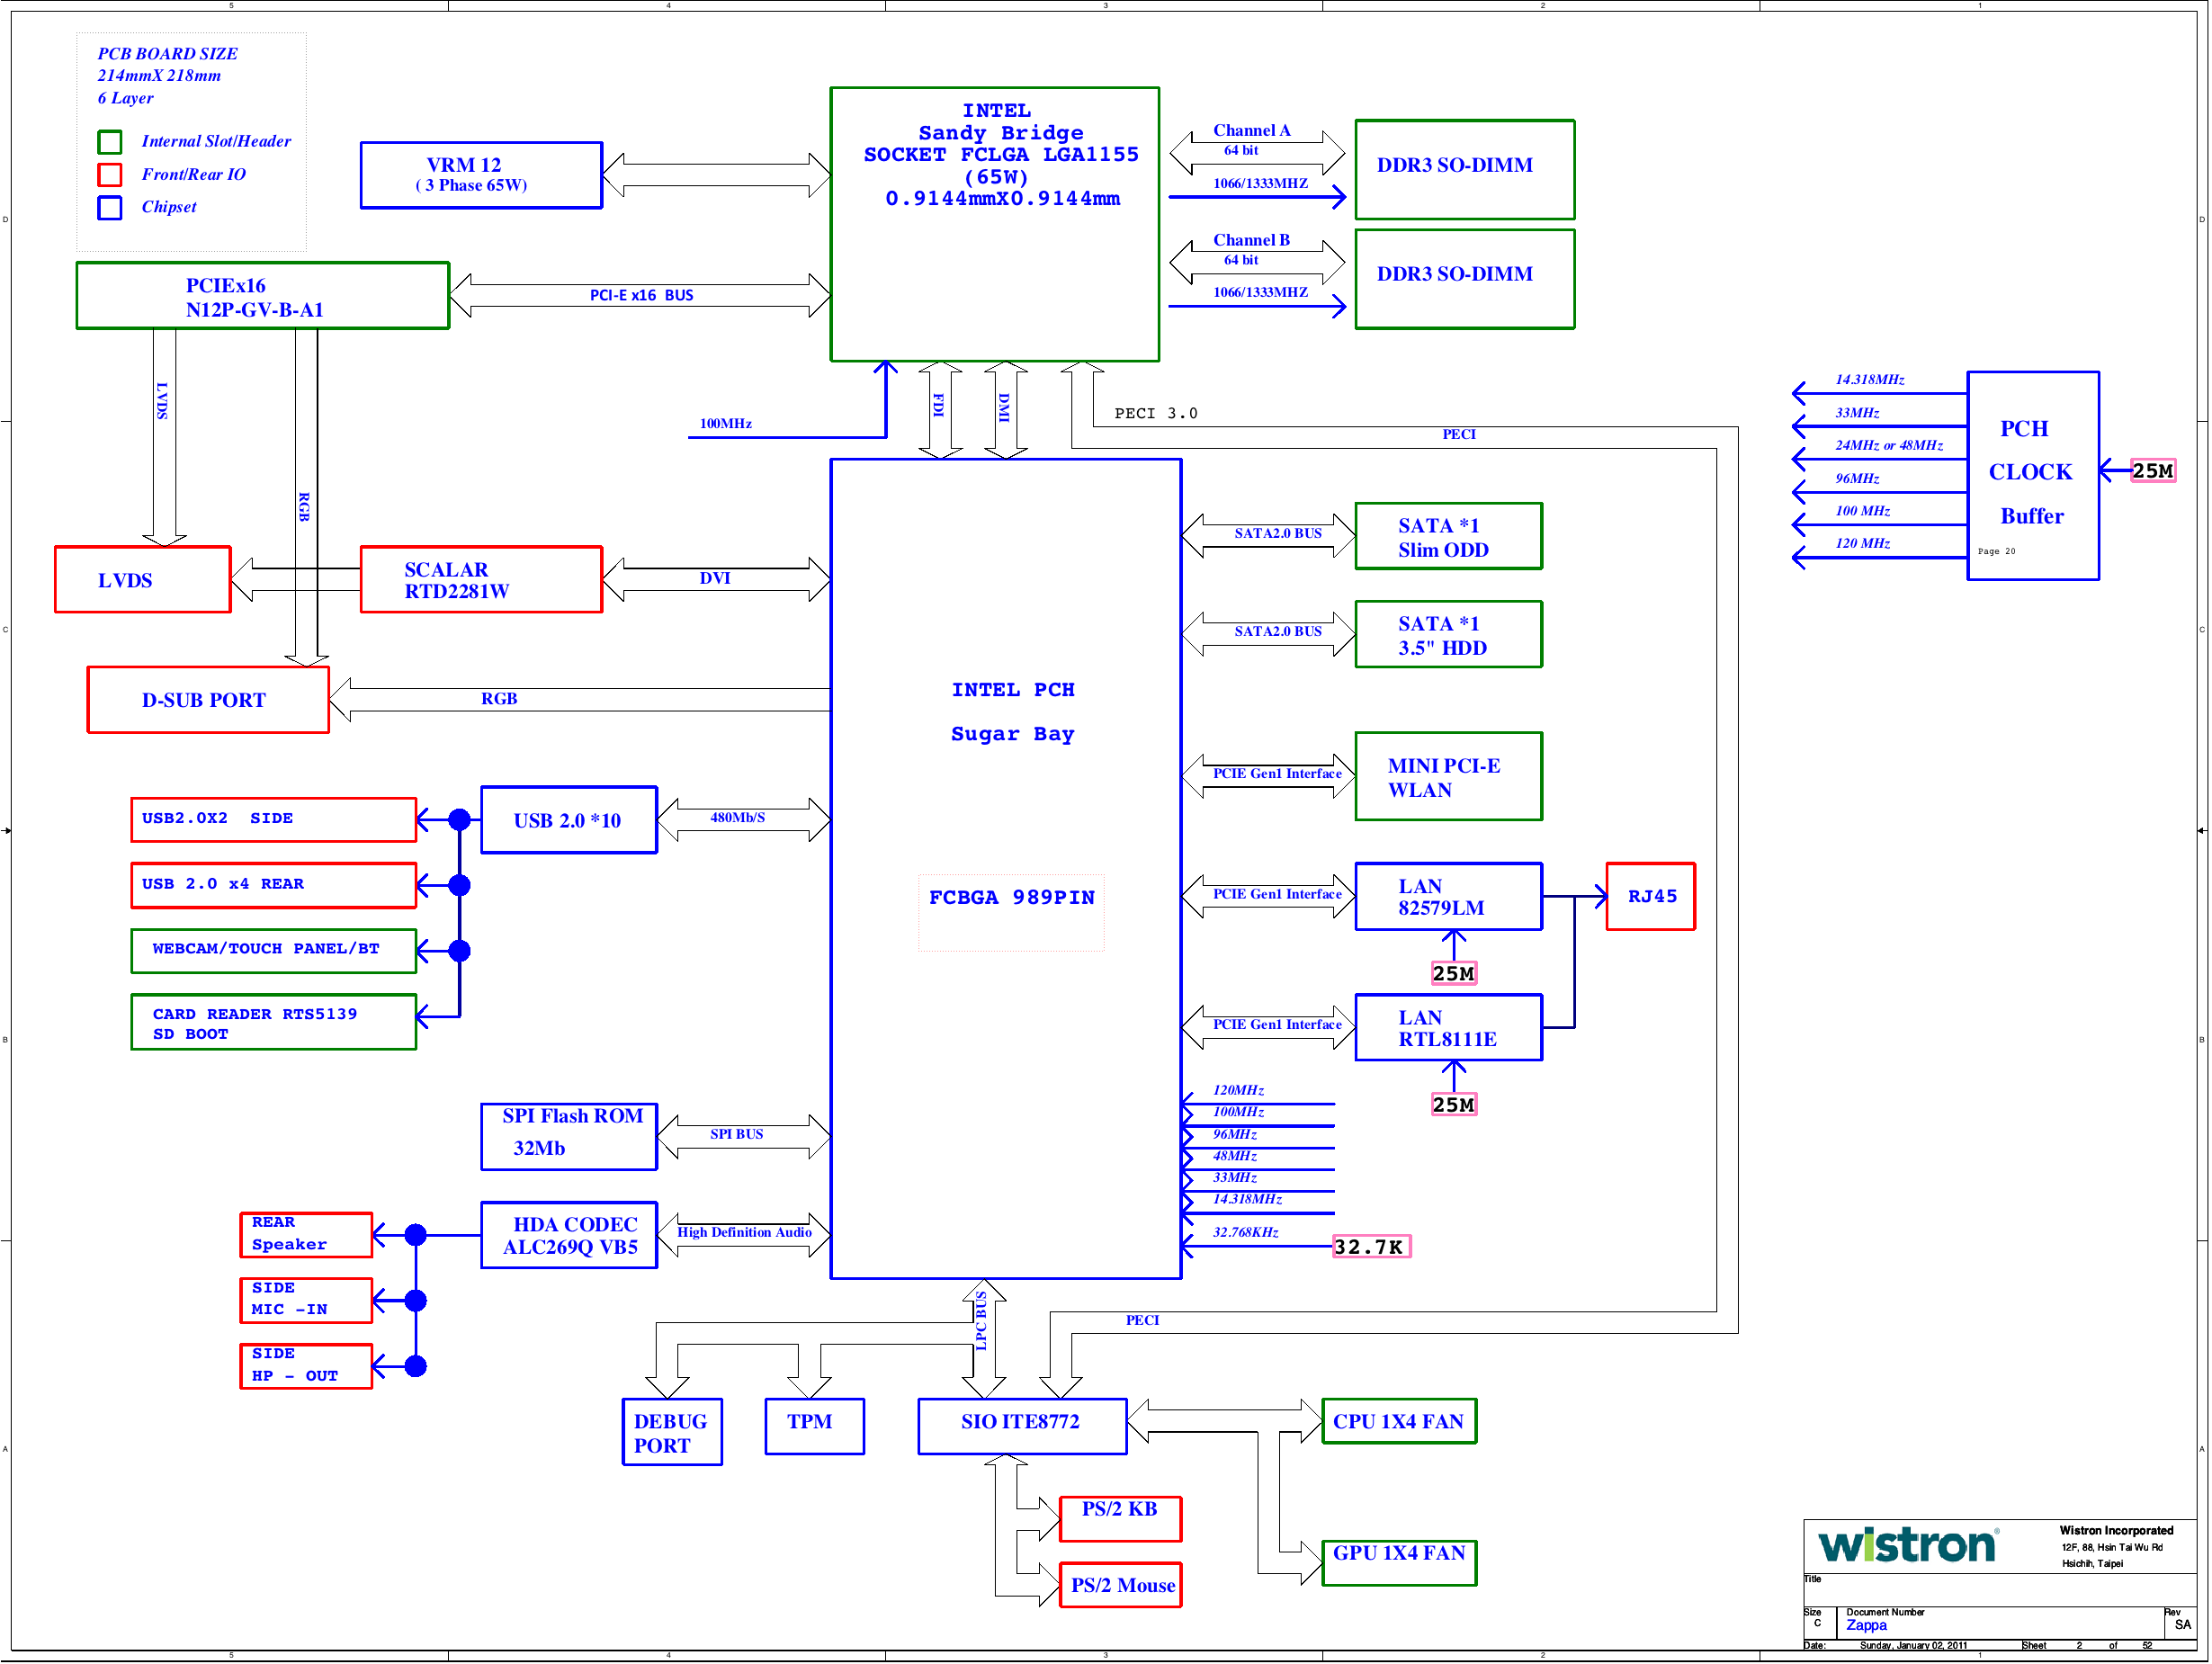Click the 24MHz or 48MHz output label

pyautogui.click(x=1889, y=446)
